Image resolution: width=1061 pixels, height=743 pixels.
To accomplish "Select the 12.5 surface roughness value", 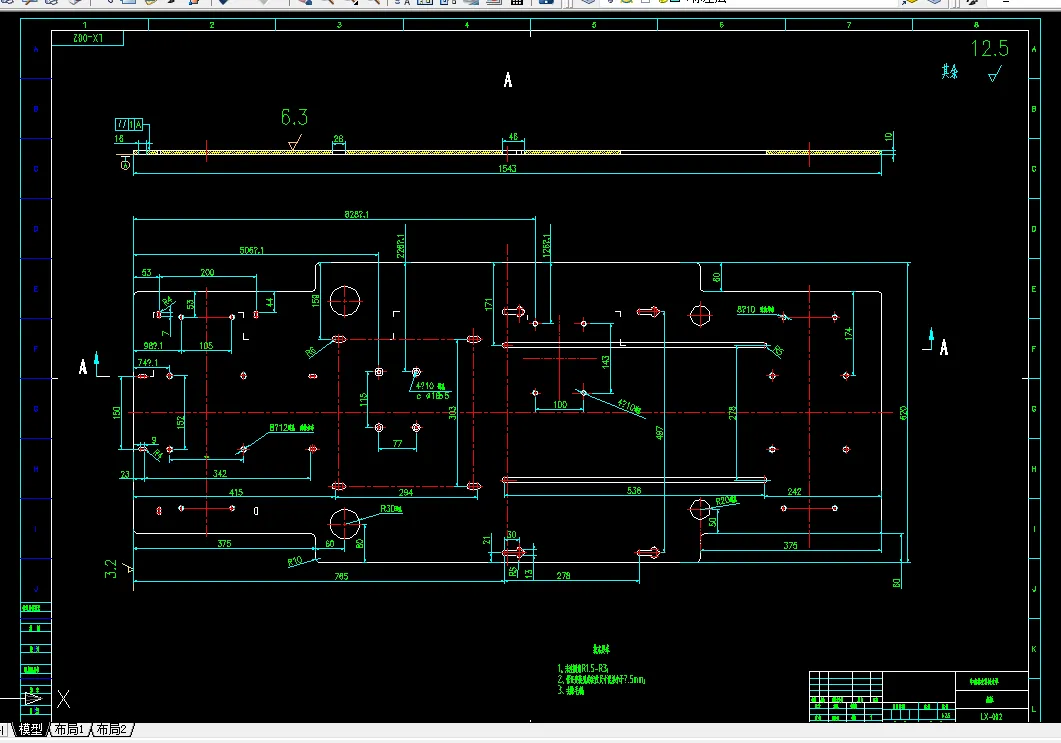I will tap(990, 49).
